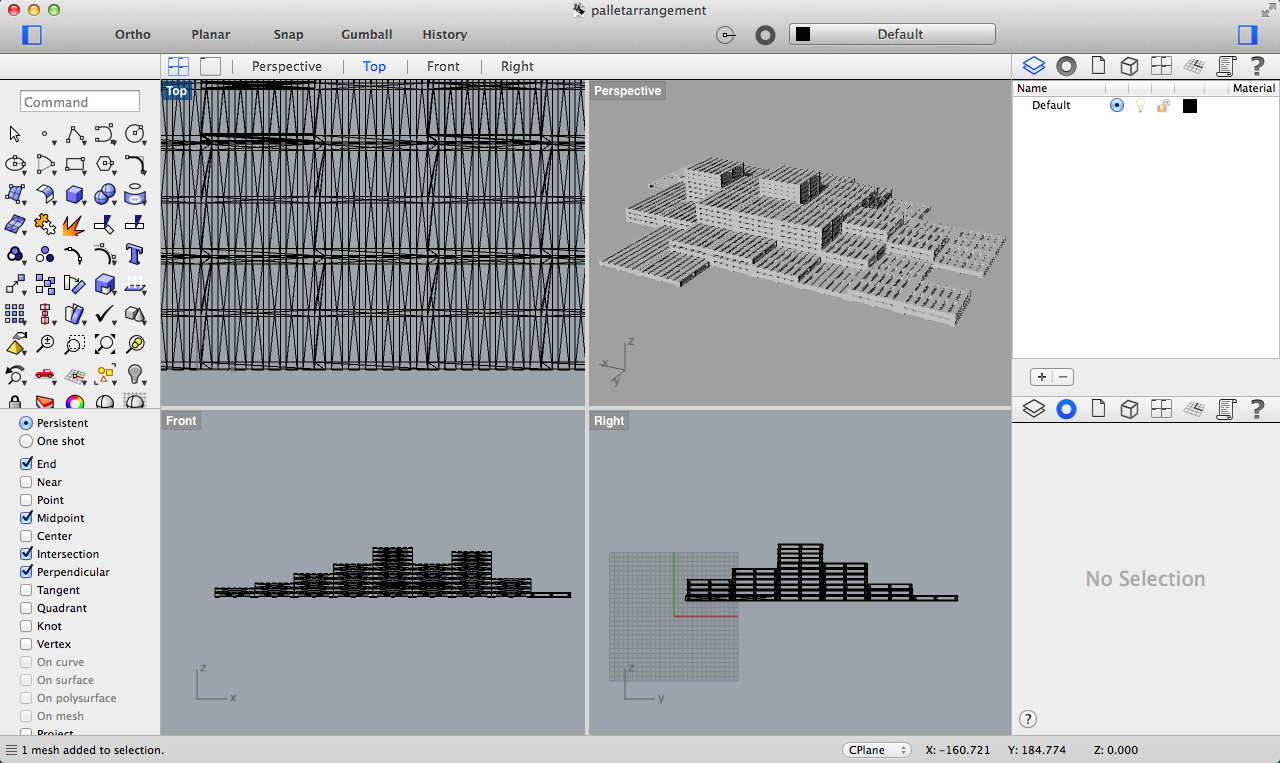Turn off Intersection object snap
The height and width of the screenshot is (763, 1280).
tap(26, 554)
